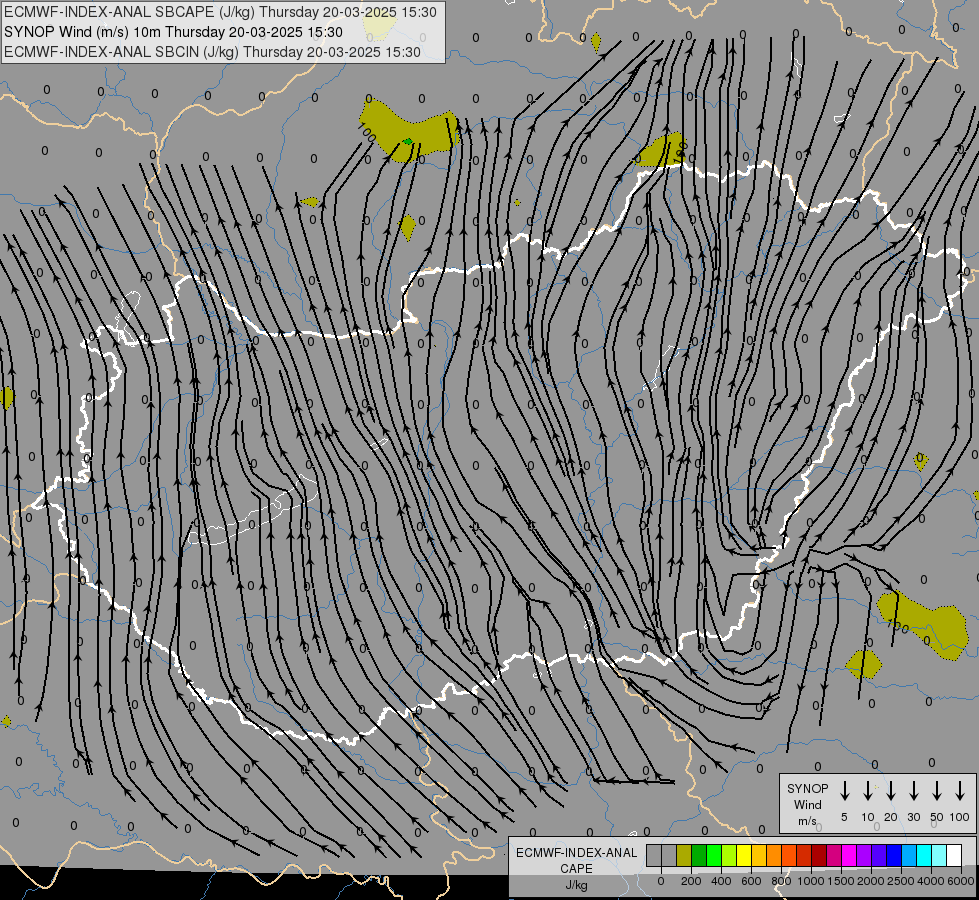
Task: Click the SBCAPE title line in the header
Action: click(x=220, y=12)
